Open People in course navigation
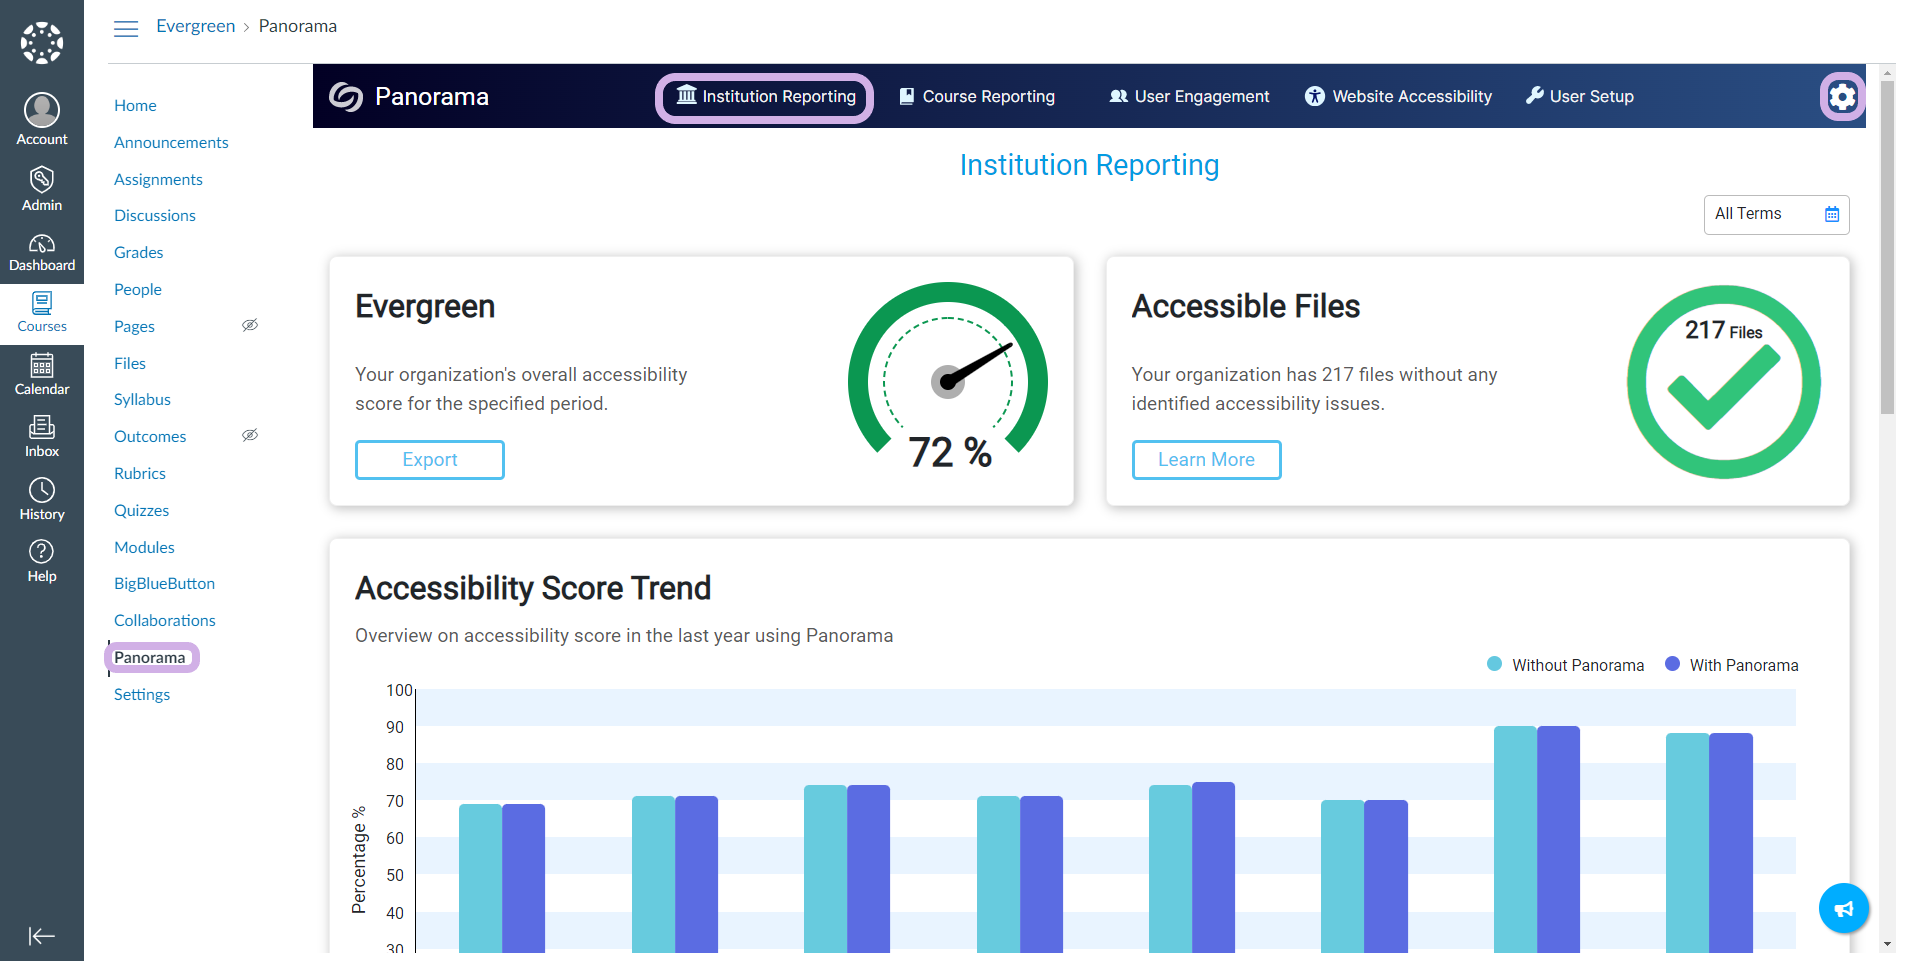Viewport: 1920px width, 961px height. point(138,289)
